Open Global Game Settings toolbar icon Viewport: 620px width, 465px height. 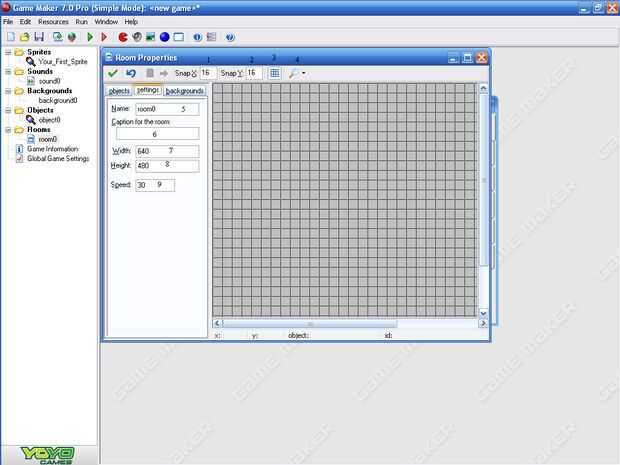(x=212, y=37)
